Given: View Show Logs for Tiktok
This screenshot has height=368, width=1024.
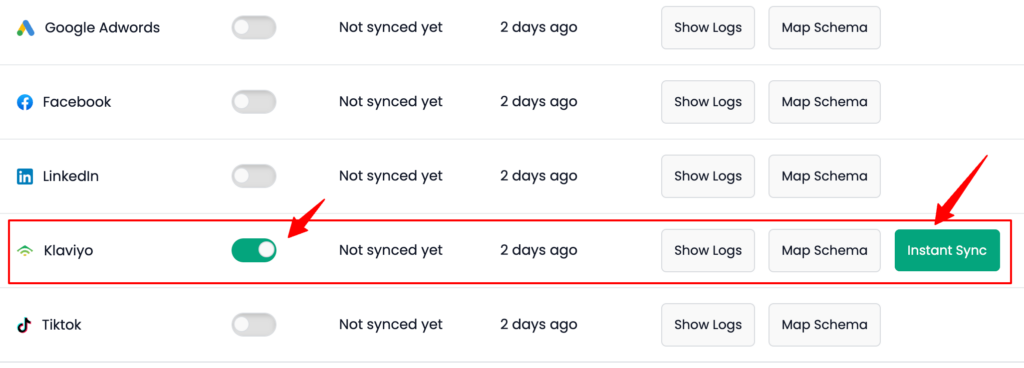Looking at the screenshot, I should [x=708, y=324].
